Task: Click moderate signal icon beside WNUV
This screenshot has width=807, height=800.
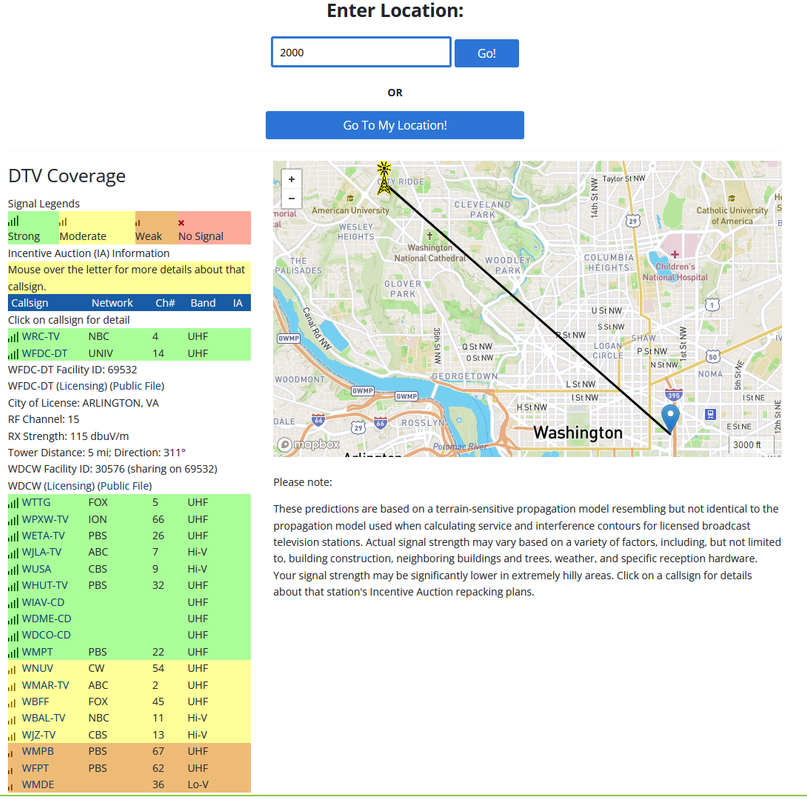Action: (x=12, y=669)
